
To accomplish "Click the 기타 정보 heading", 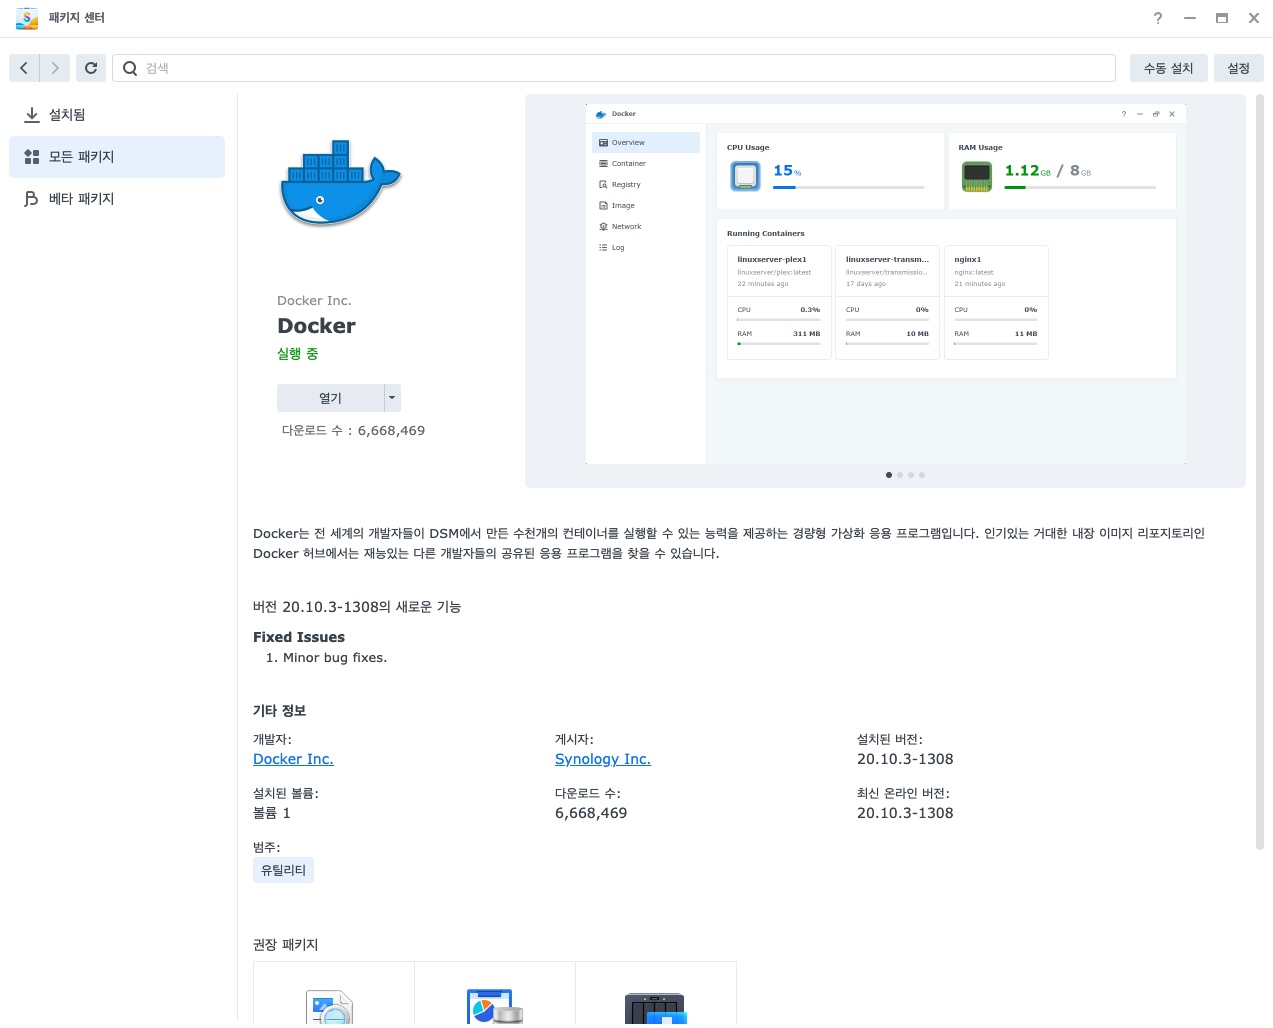I will [x=279, y=711].
